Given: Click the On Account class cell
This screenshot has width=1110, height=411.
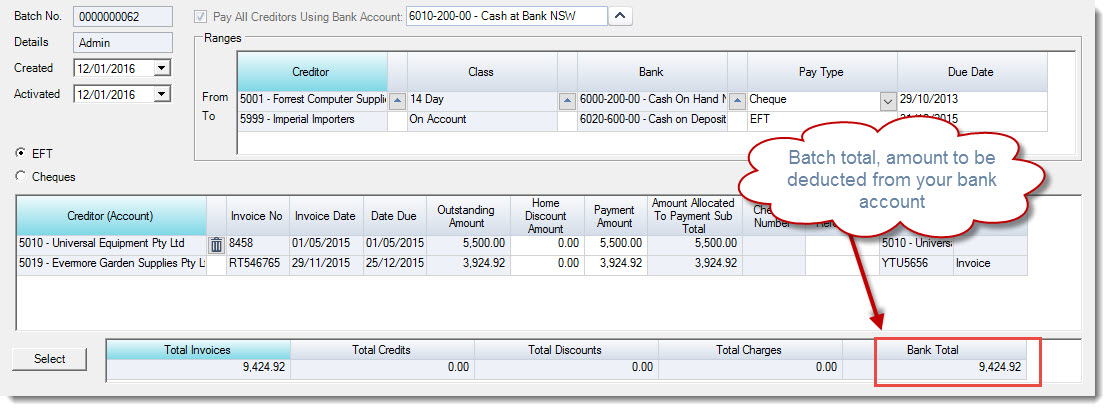Looking at the screenshot, I should 482,120.
